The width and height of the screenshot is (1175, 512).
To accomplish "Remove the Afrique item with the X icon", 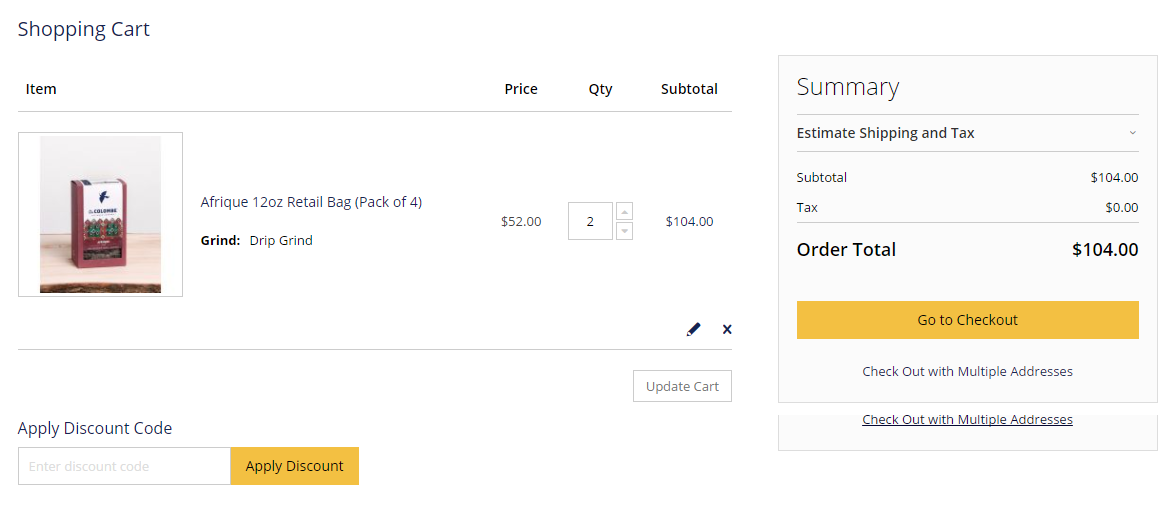I will [727, 329].
